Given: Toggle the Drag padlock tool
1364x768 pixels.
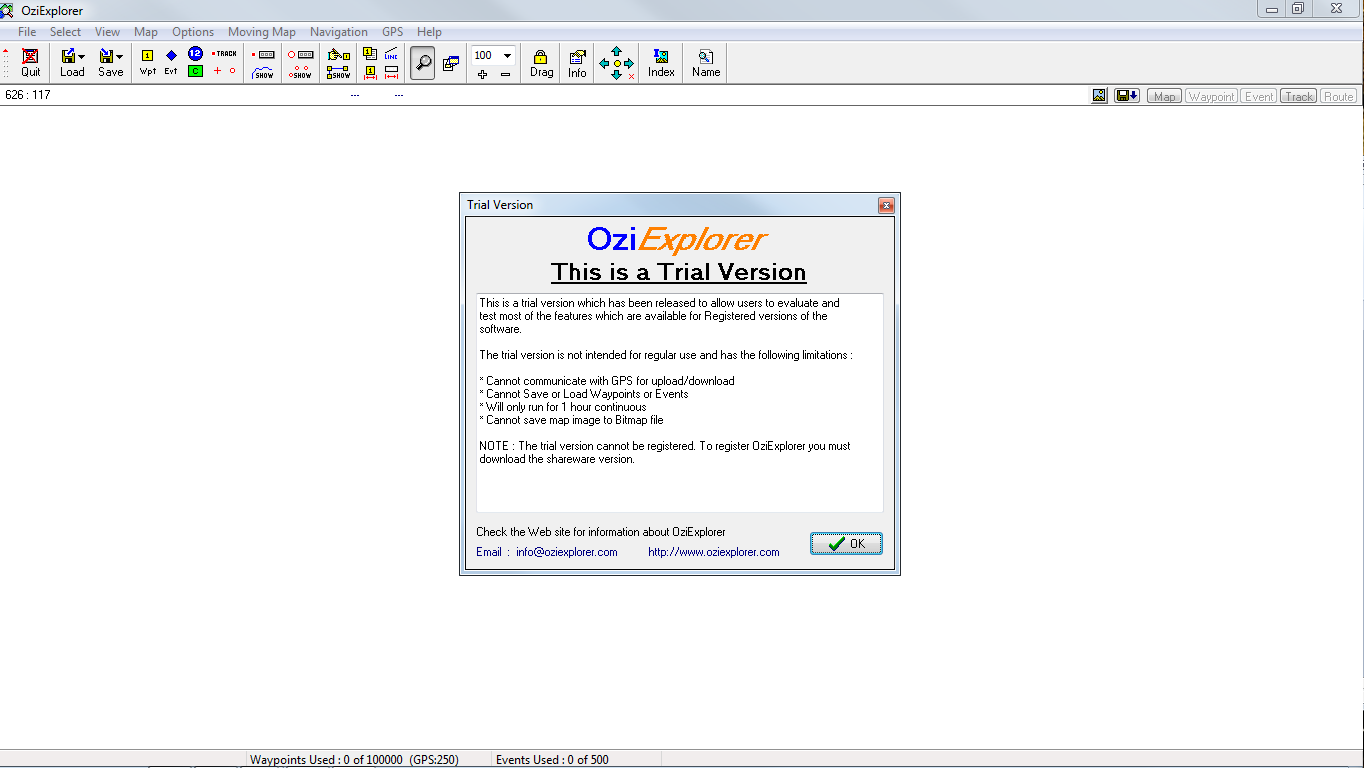Looking at the screenshot, I should coord(541,63).
